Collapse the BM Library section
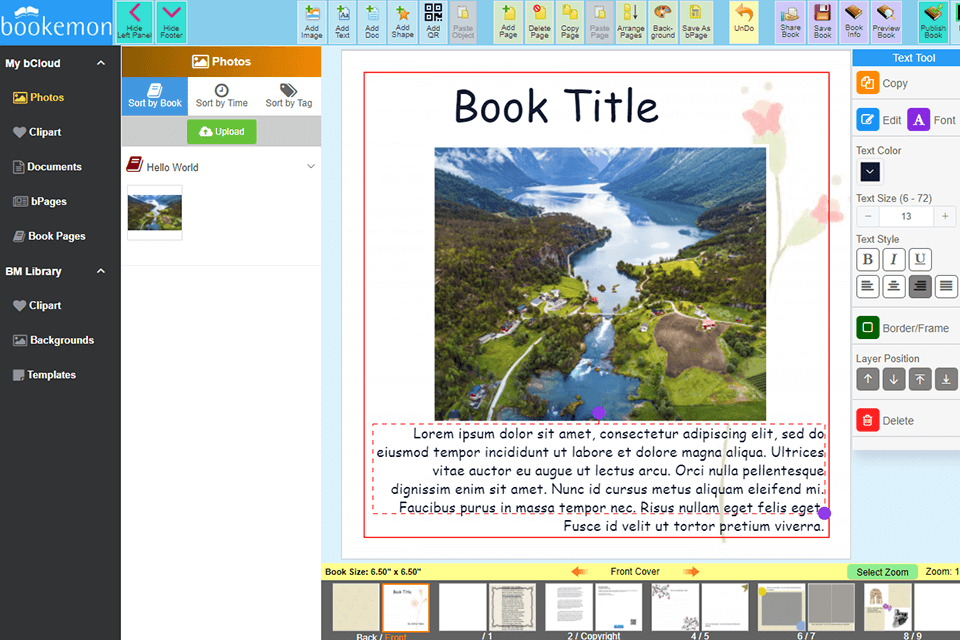The width and height of the screenshot is (960, 640). [101, 271]
